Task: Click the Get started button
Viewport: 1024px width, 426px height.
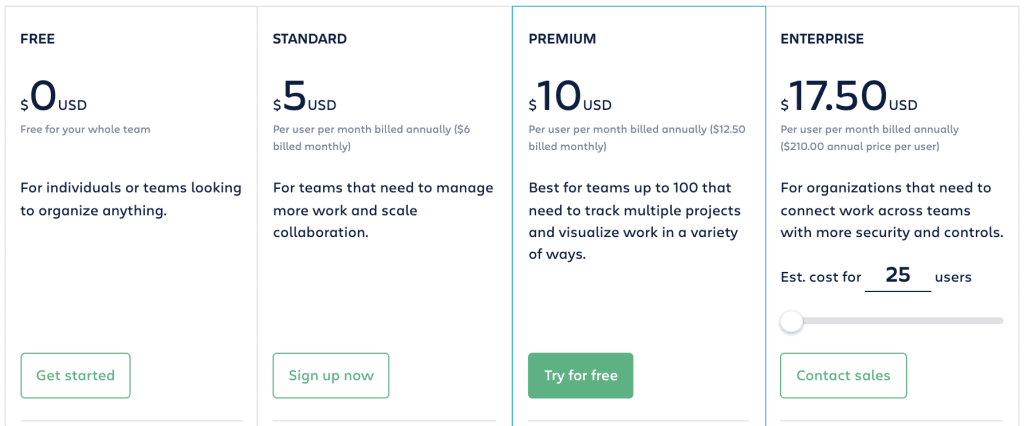Action: click(x=76, y=376)
